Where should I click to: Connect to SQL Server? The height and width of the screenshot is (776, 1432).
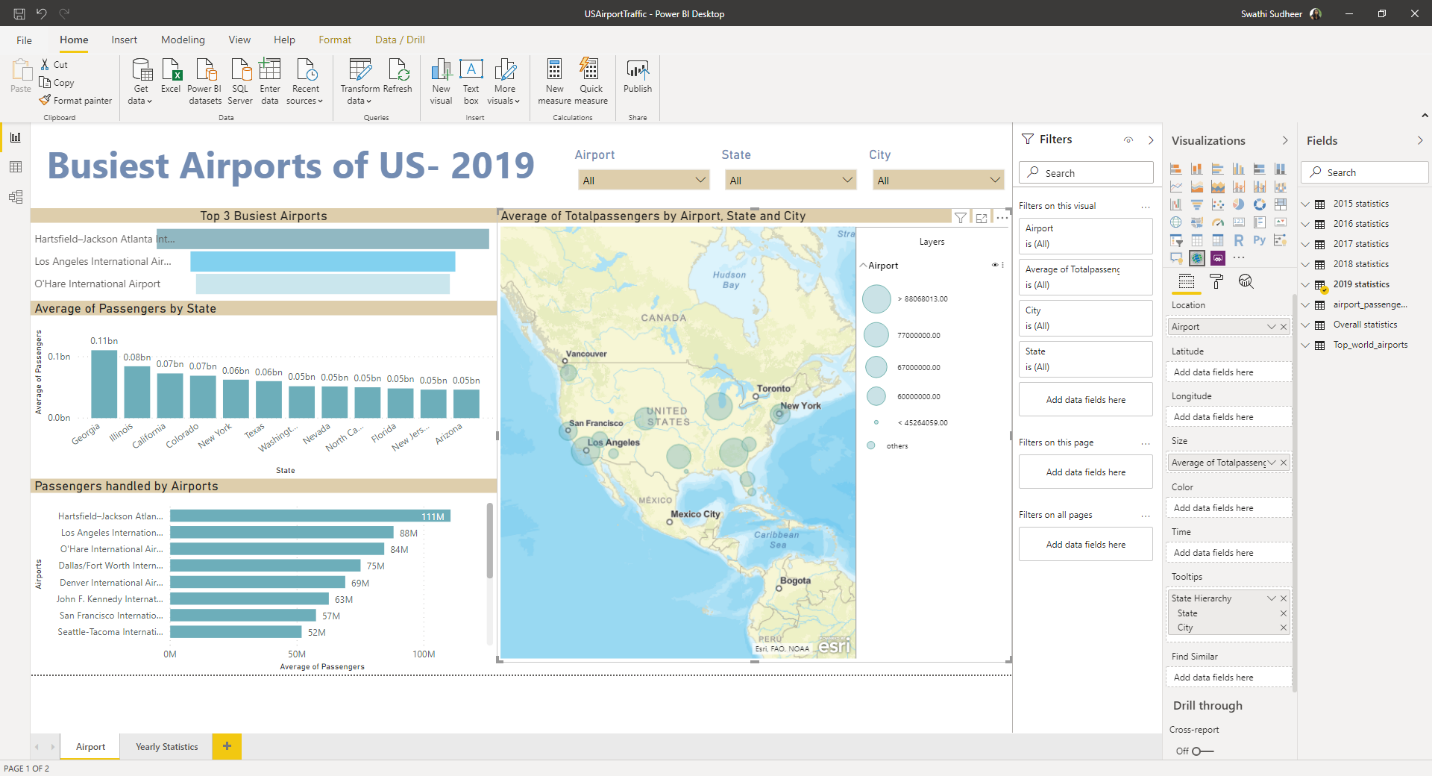(240, 81)
